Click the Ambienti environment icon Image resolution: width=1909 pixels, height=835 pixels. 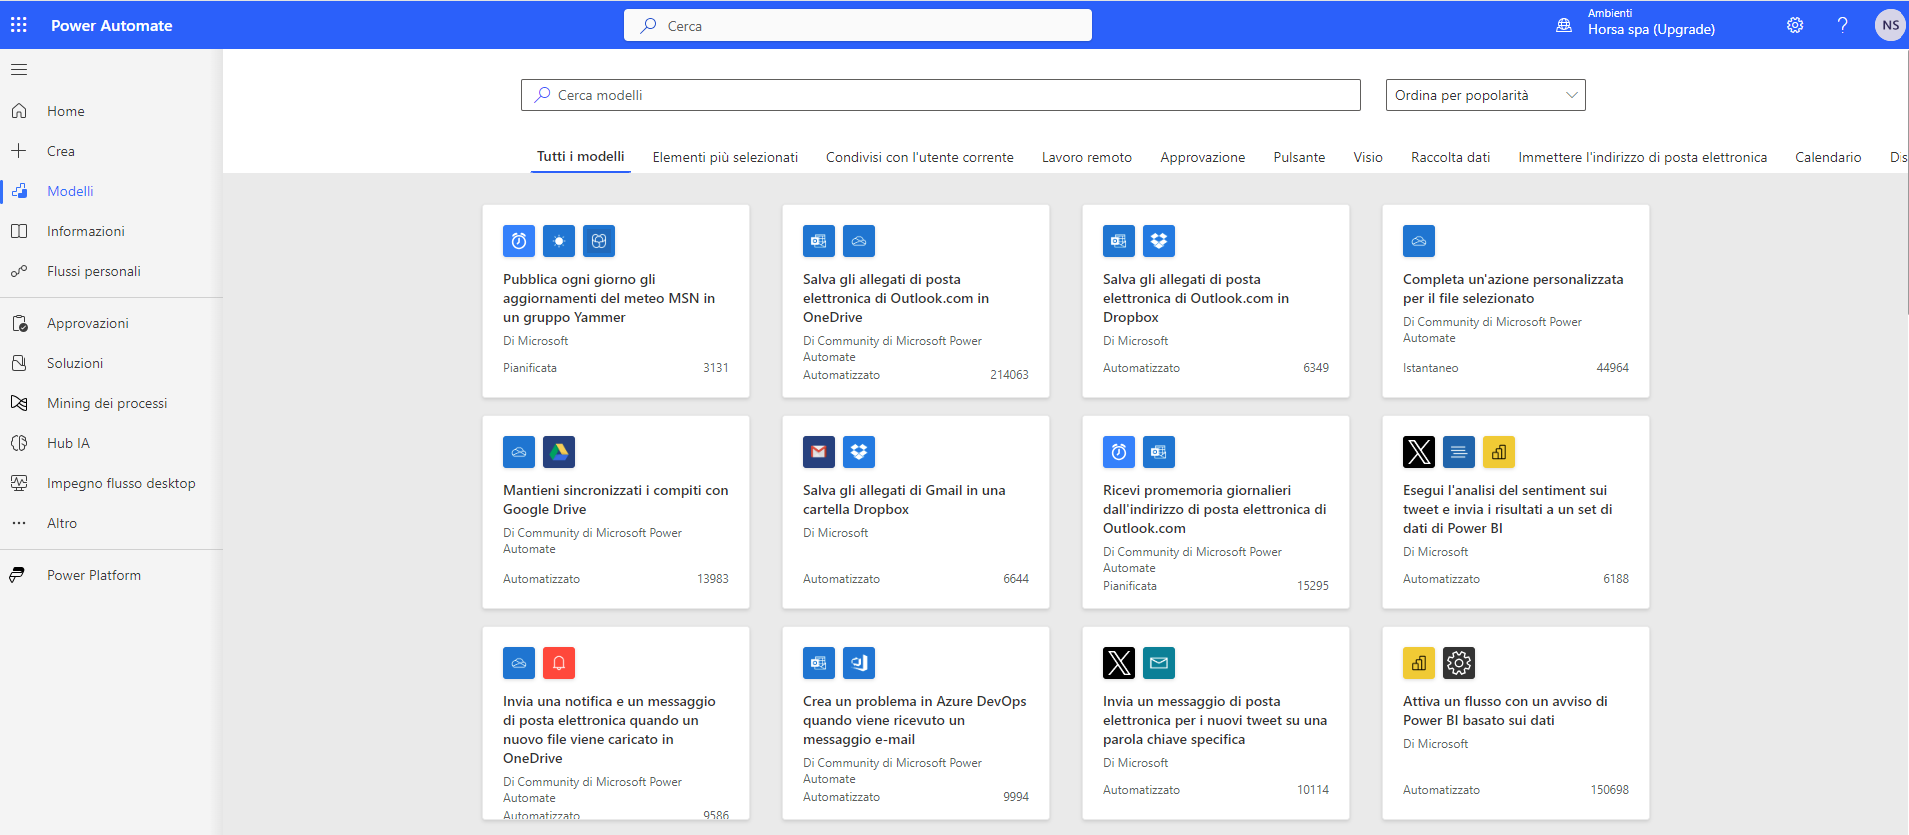coord(1564,26)
